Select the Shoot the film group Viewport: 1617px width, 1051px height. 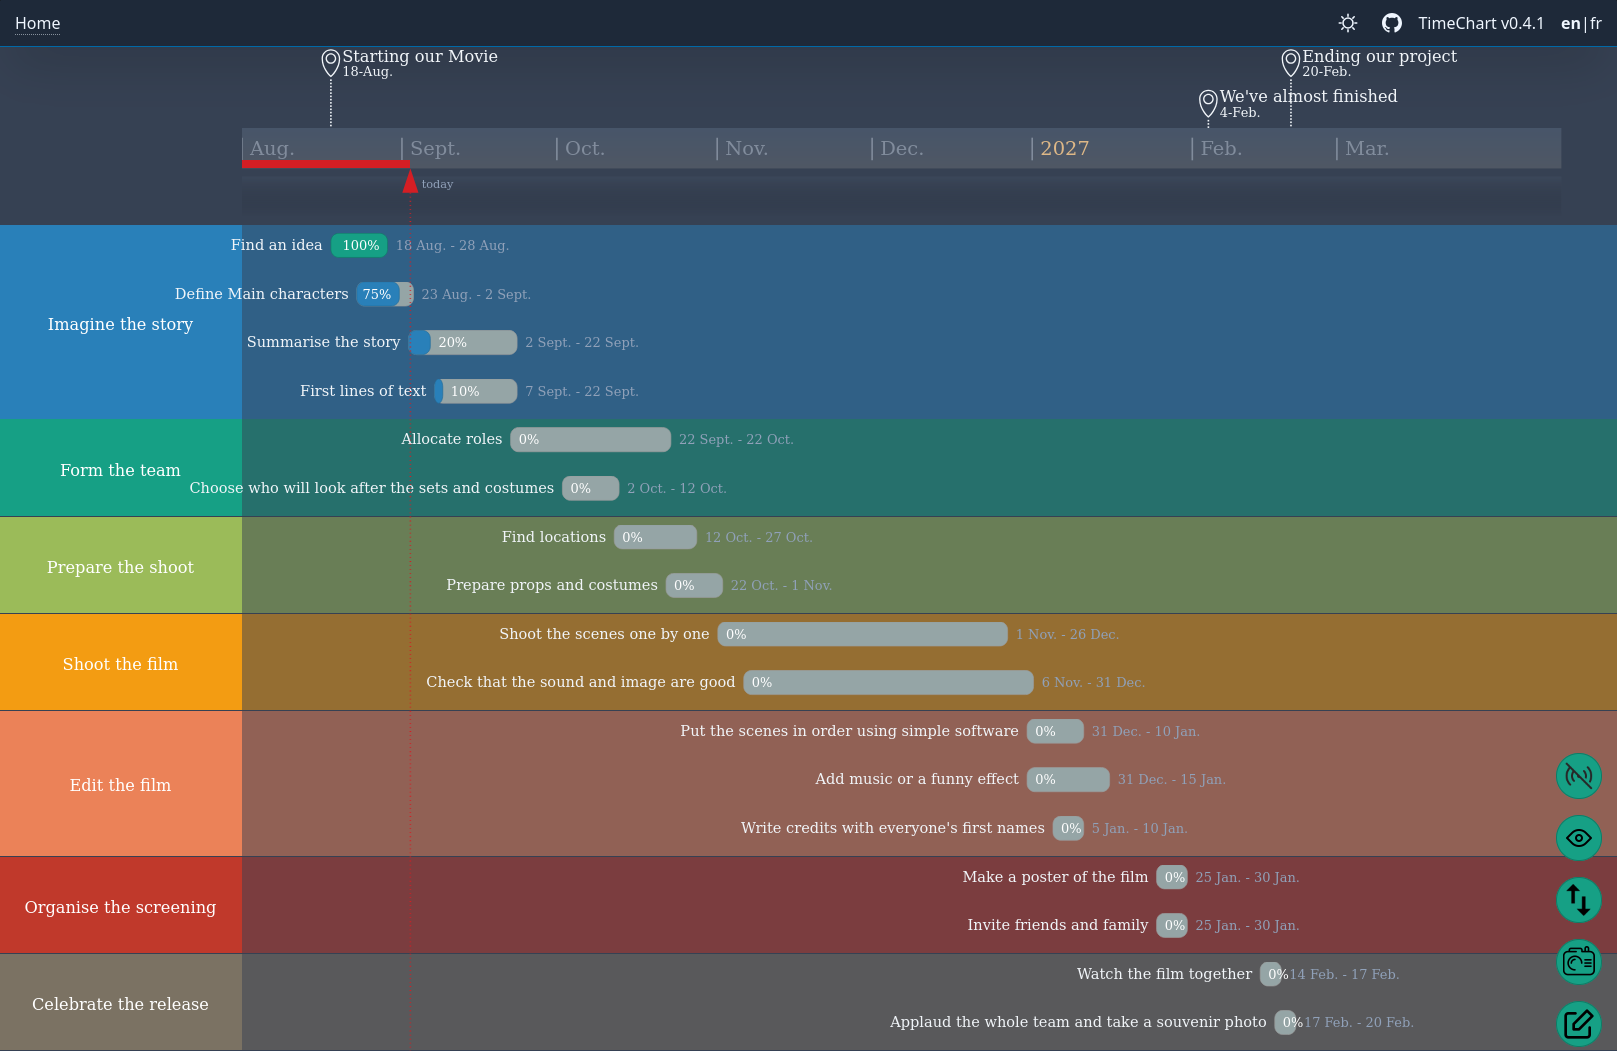point(121,663)
